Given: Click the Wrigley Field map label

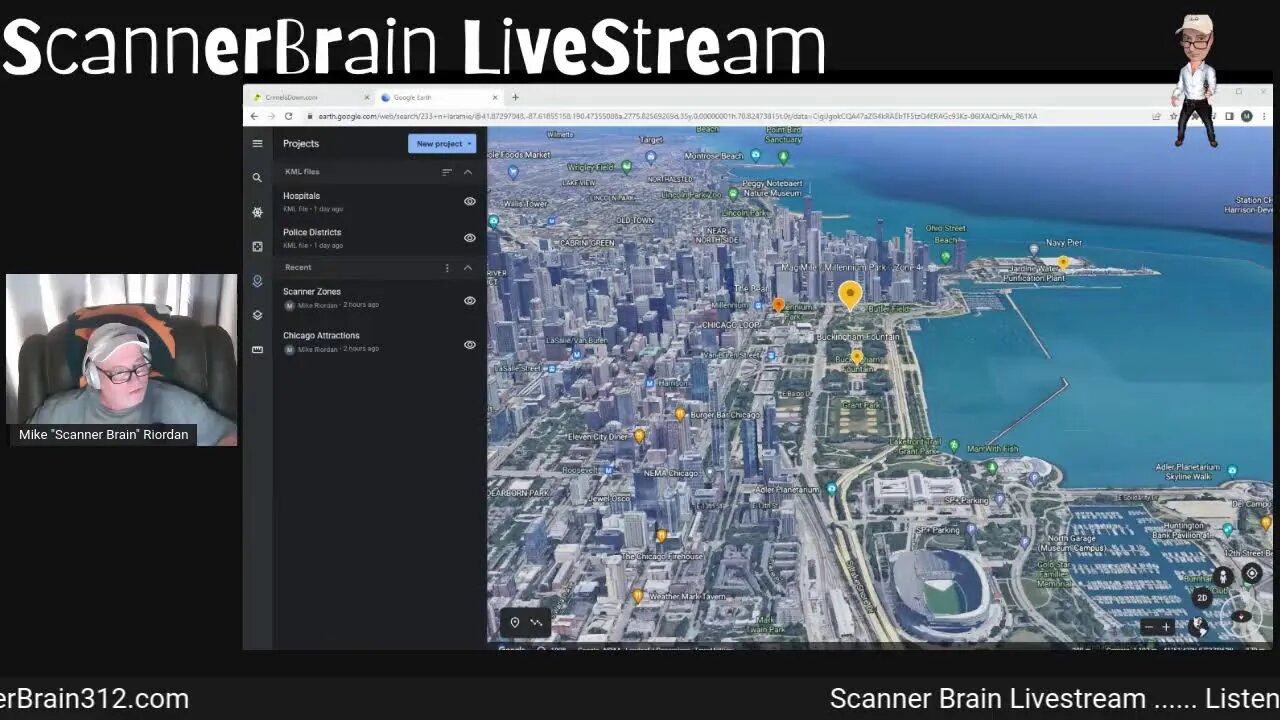Looking at the screenshot, I should [x=593, y=167].
